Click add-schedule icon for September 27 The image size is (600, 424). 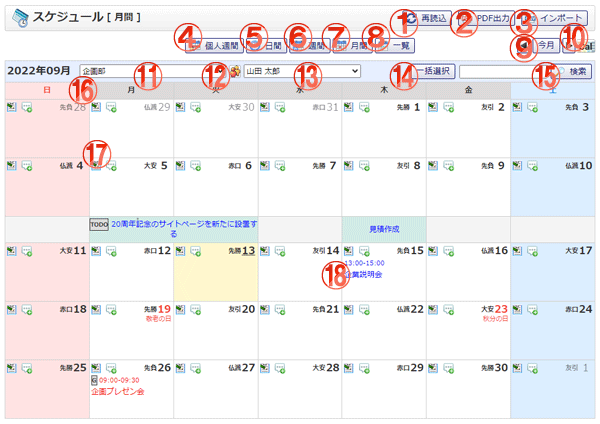tap(180, 368)
